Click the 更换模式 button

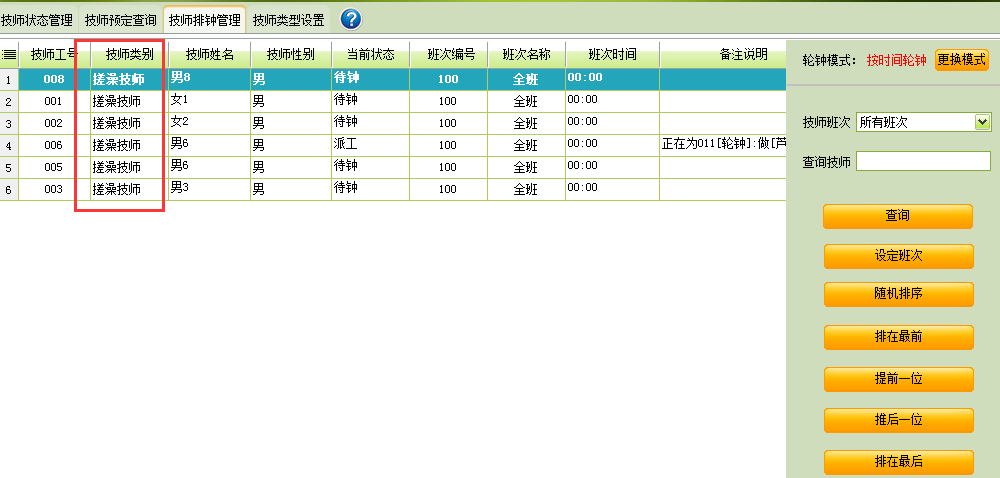961,60
